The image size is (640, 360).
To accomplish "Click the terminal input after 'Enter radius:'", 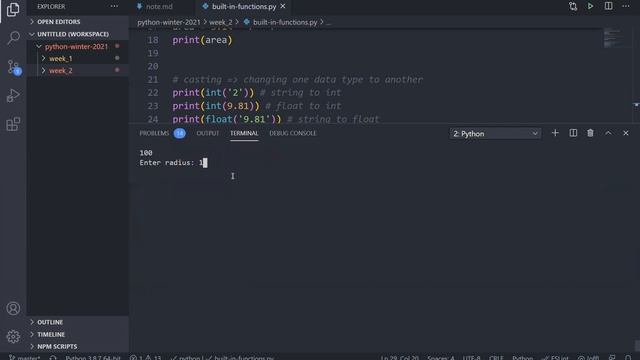I will (203, 162).
